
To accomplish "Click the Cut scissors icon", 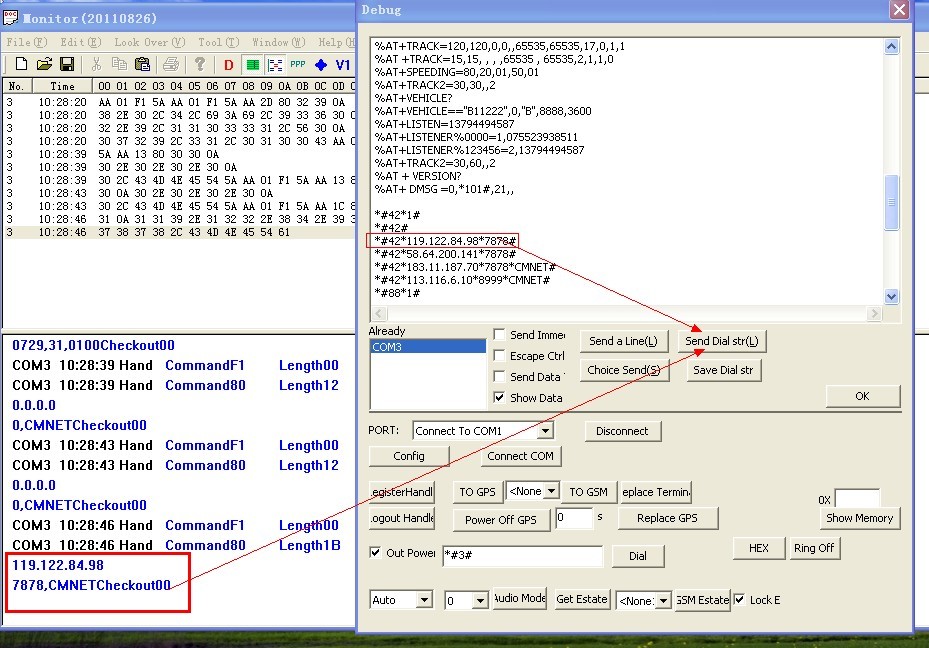I will [x=97, y=64].
